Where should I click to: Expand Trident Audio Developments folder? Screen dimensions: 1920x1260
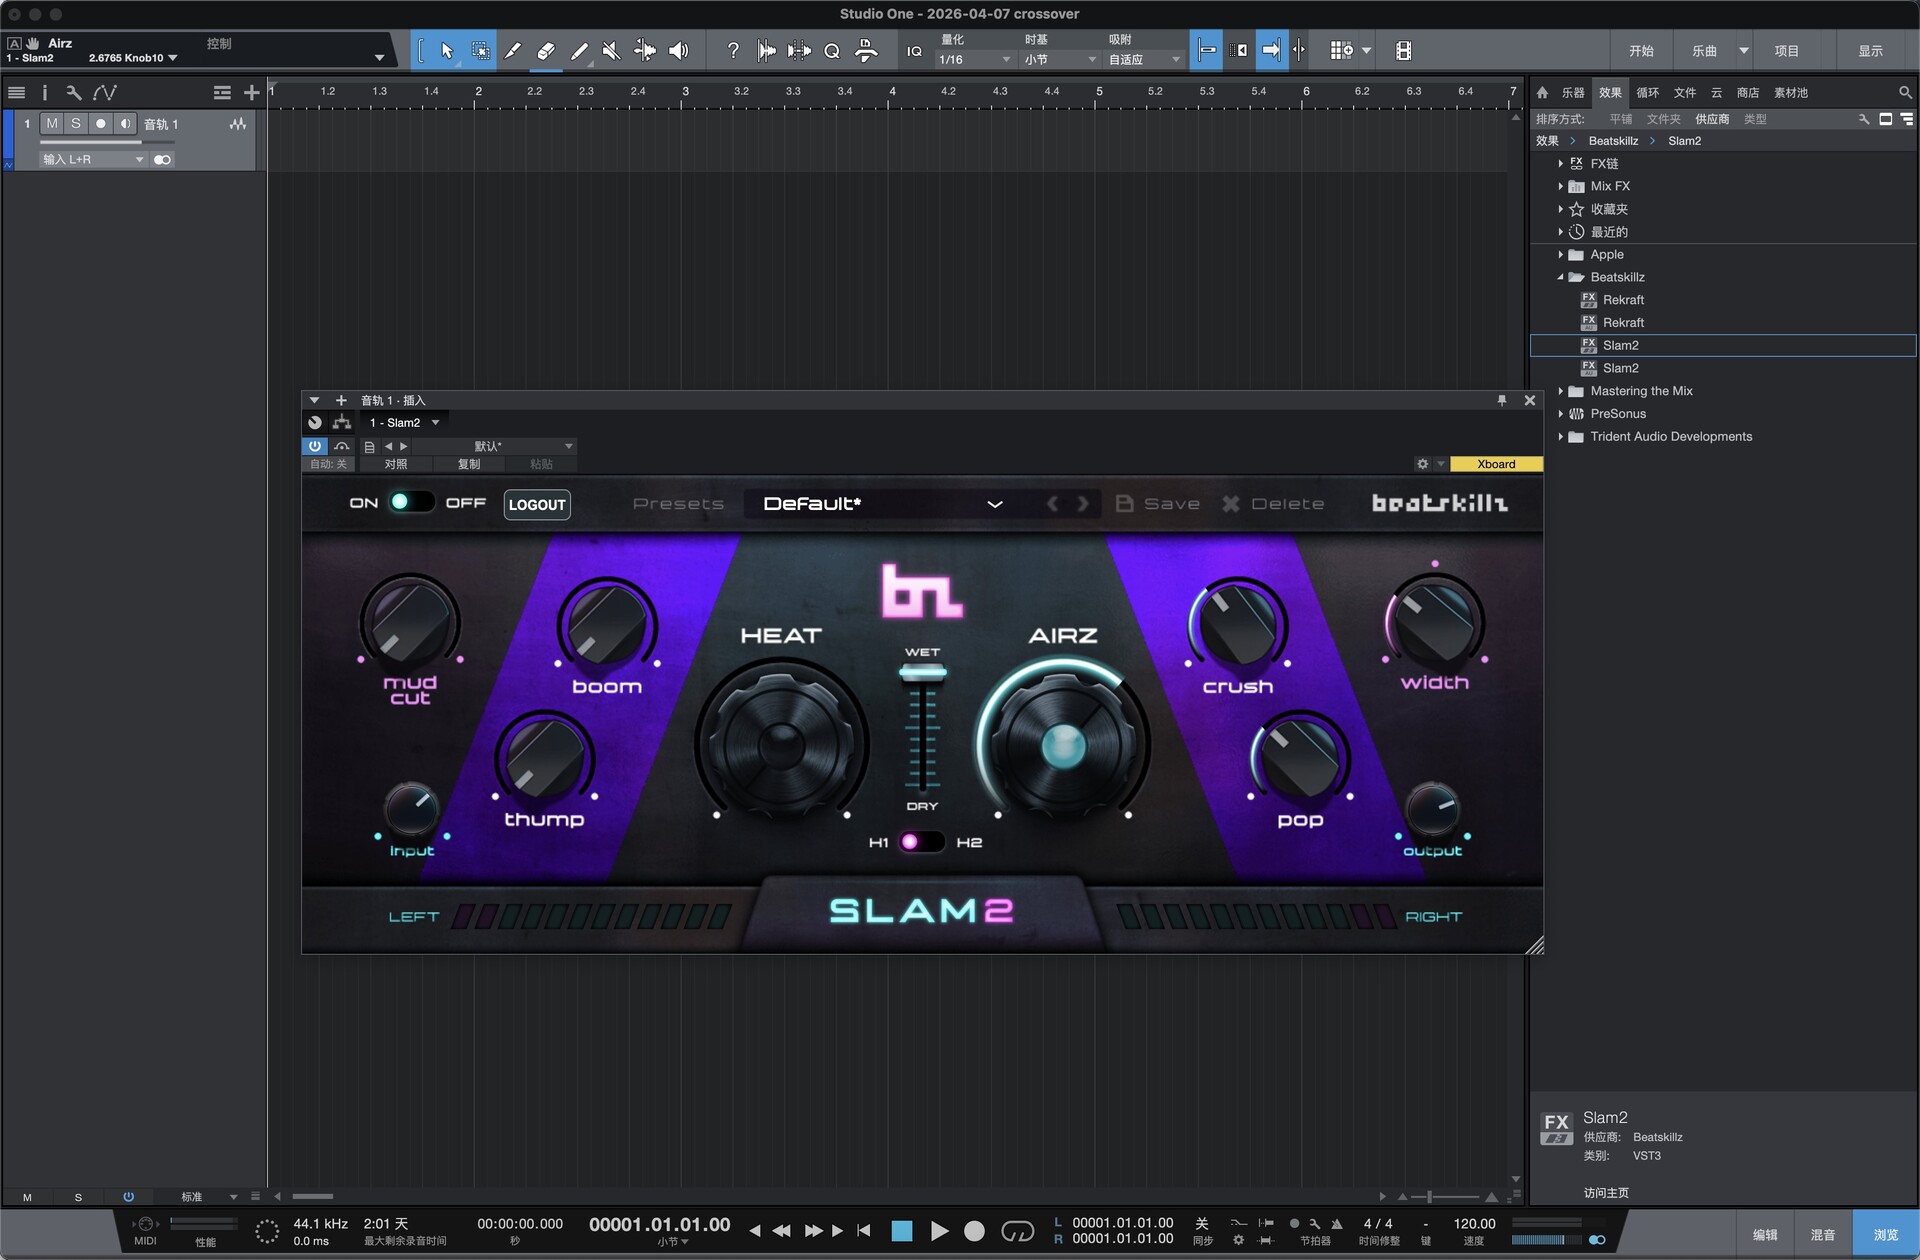[x=1560, y=437]
